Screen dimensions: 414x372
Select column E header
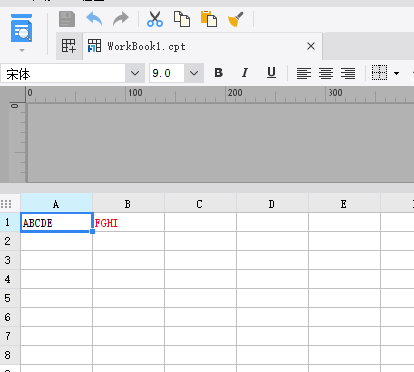[344, 203]
